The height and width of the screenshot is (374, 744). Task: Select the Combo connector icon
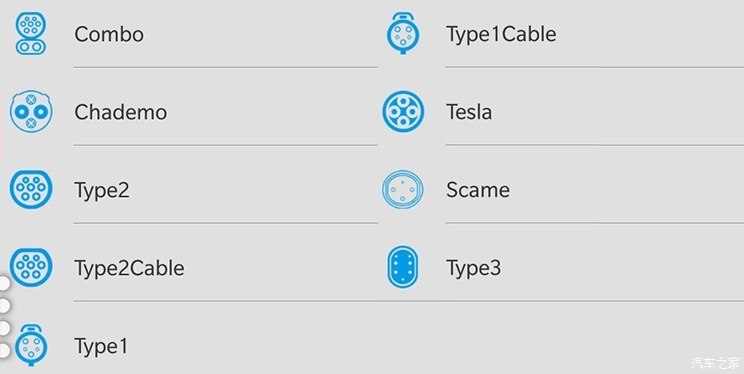(x=31, y=34)
